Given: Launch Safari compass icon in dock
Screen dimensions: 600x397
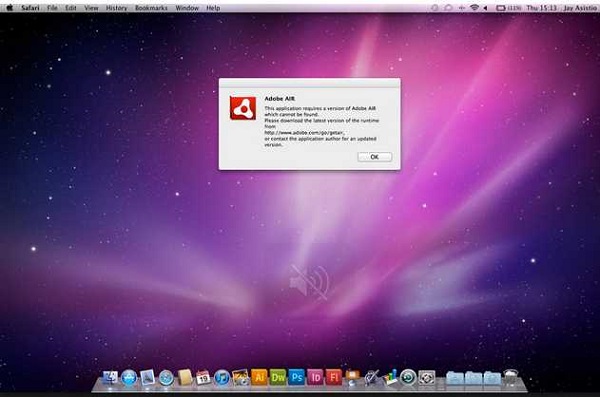Looking at the screenshot, I should 166,378.
